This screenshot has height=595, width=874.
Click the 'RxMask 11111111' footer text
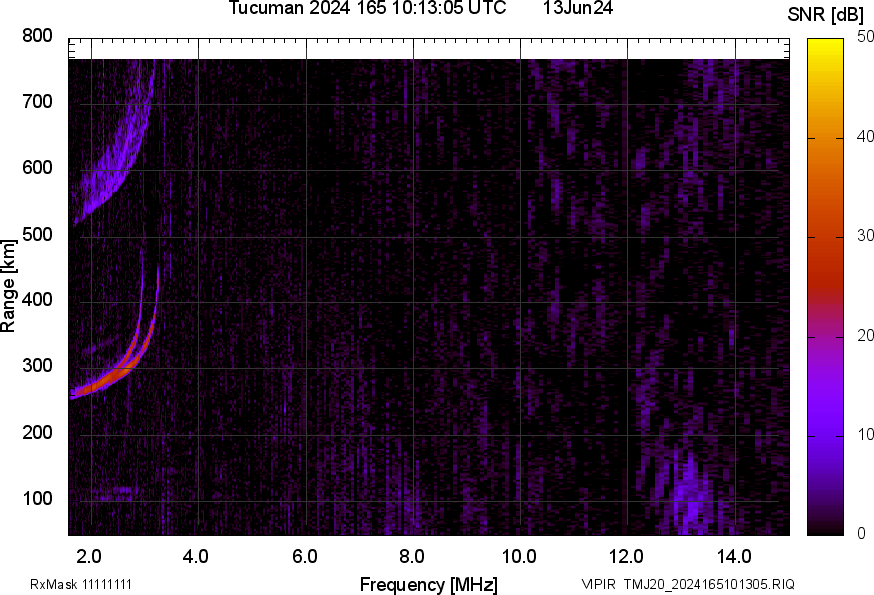pyautogui.click(x=81, y=584)
